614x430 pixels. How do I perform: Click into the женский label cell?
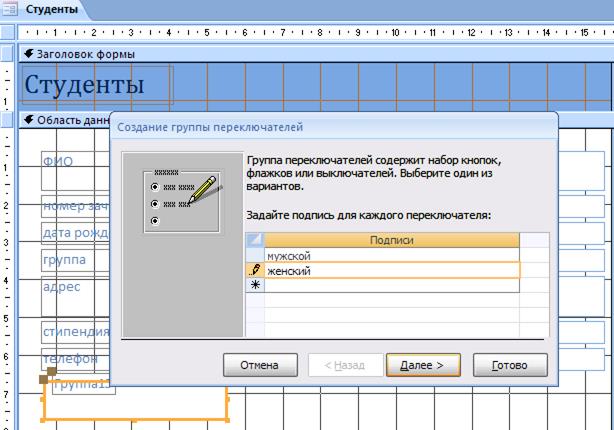click(392, 270)
